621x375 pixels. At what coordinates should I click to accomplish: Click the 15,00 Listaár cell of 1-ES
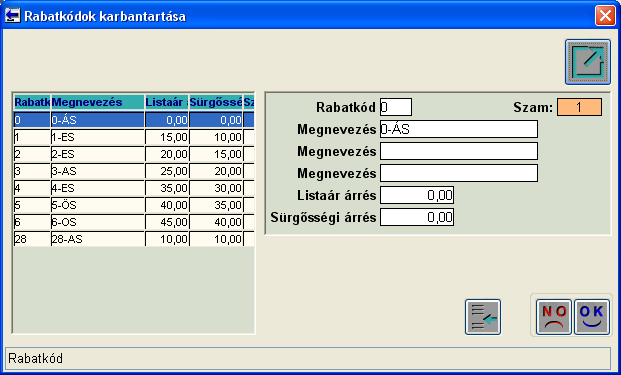(167, 137)
